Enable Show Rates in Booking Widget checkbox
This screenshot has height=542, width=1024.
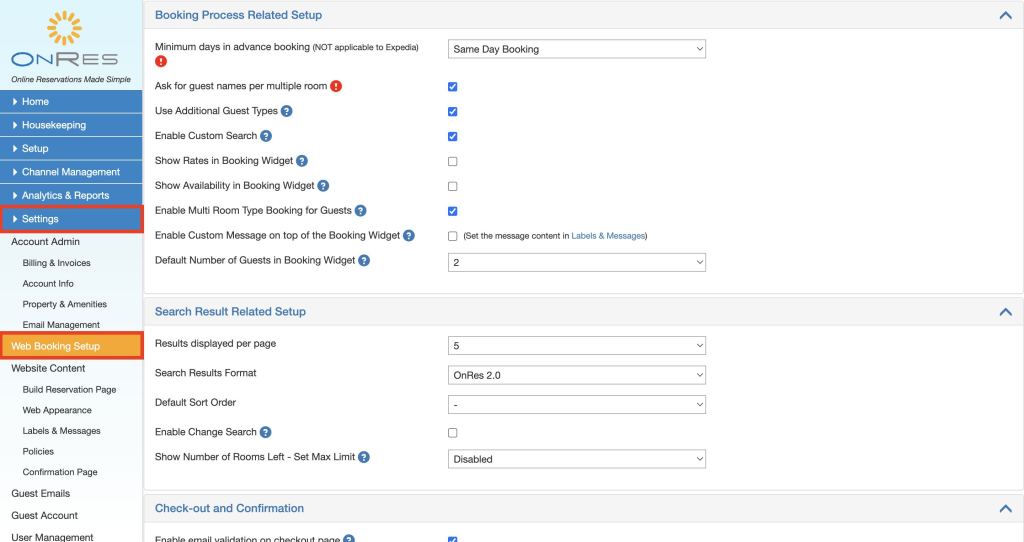coord(453,161)
